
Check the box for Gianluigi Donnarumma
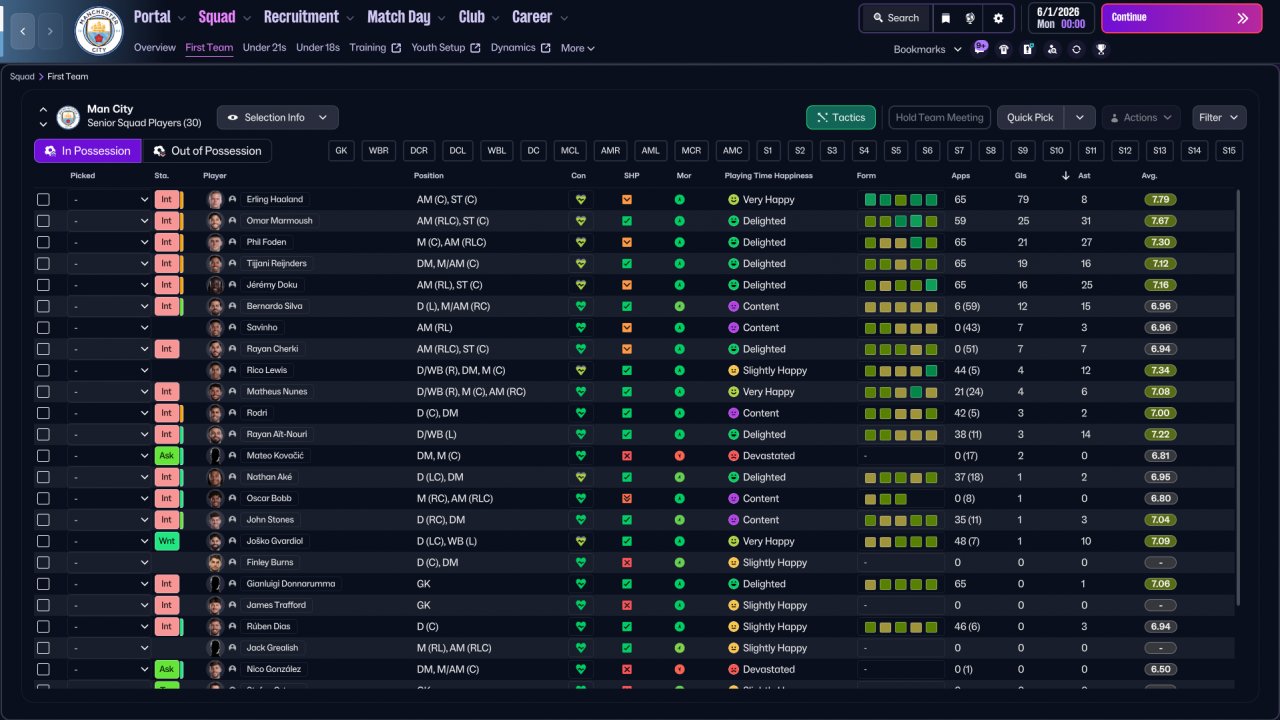click(x=43, y=584)
